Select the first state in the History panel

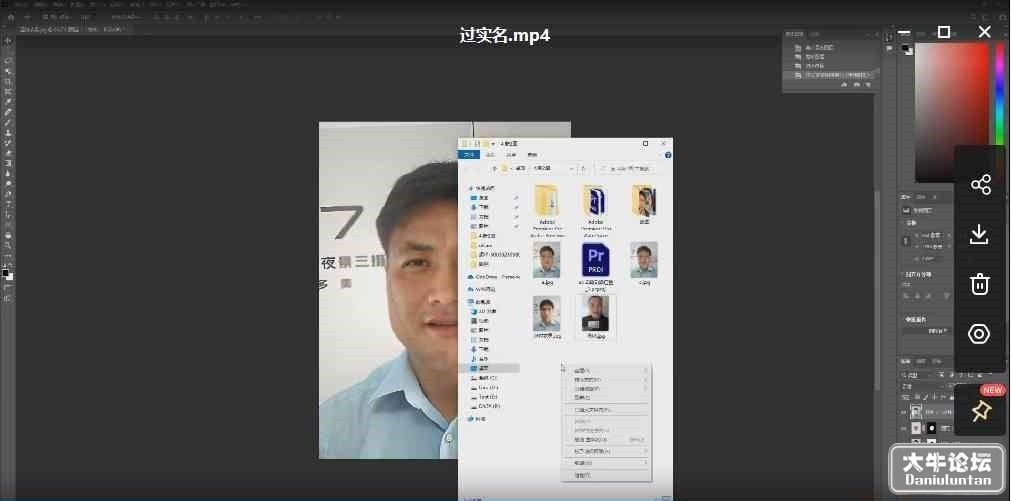pos(831,48)
